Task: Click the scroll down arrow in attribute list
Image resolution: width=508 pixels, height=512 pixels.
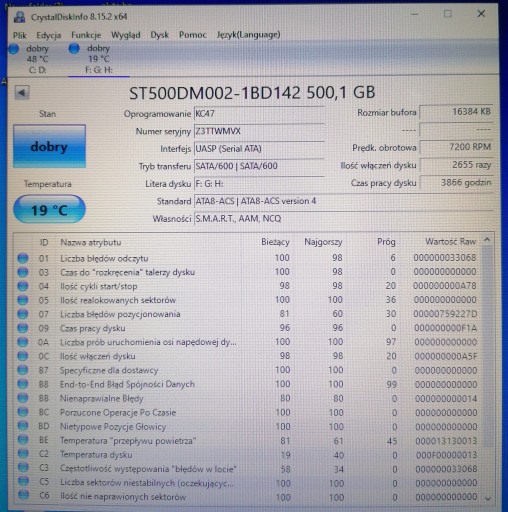Action: pyautogui.click(x=488, y=499)
